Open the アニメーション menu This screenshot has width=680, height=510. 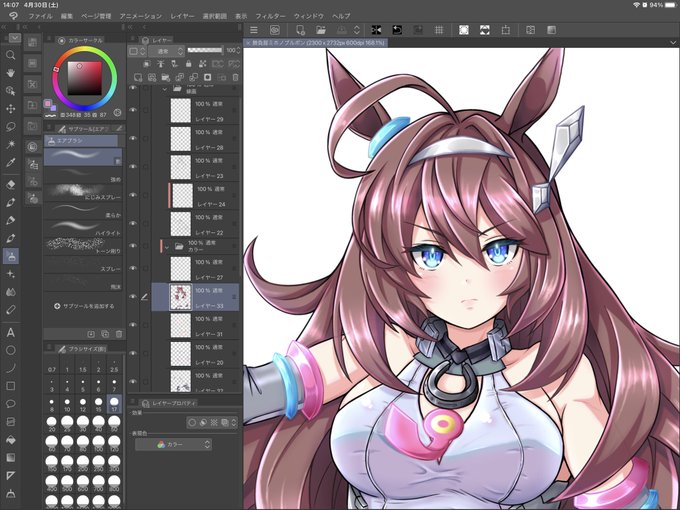tap(141, 16)
